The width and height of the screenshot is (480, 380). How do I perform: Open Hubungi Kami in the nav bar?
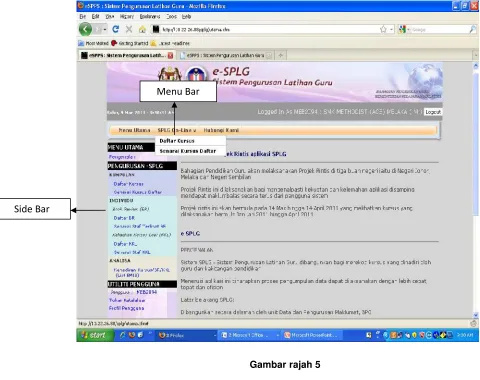point(221,130)
